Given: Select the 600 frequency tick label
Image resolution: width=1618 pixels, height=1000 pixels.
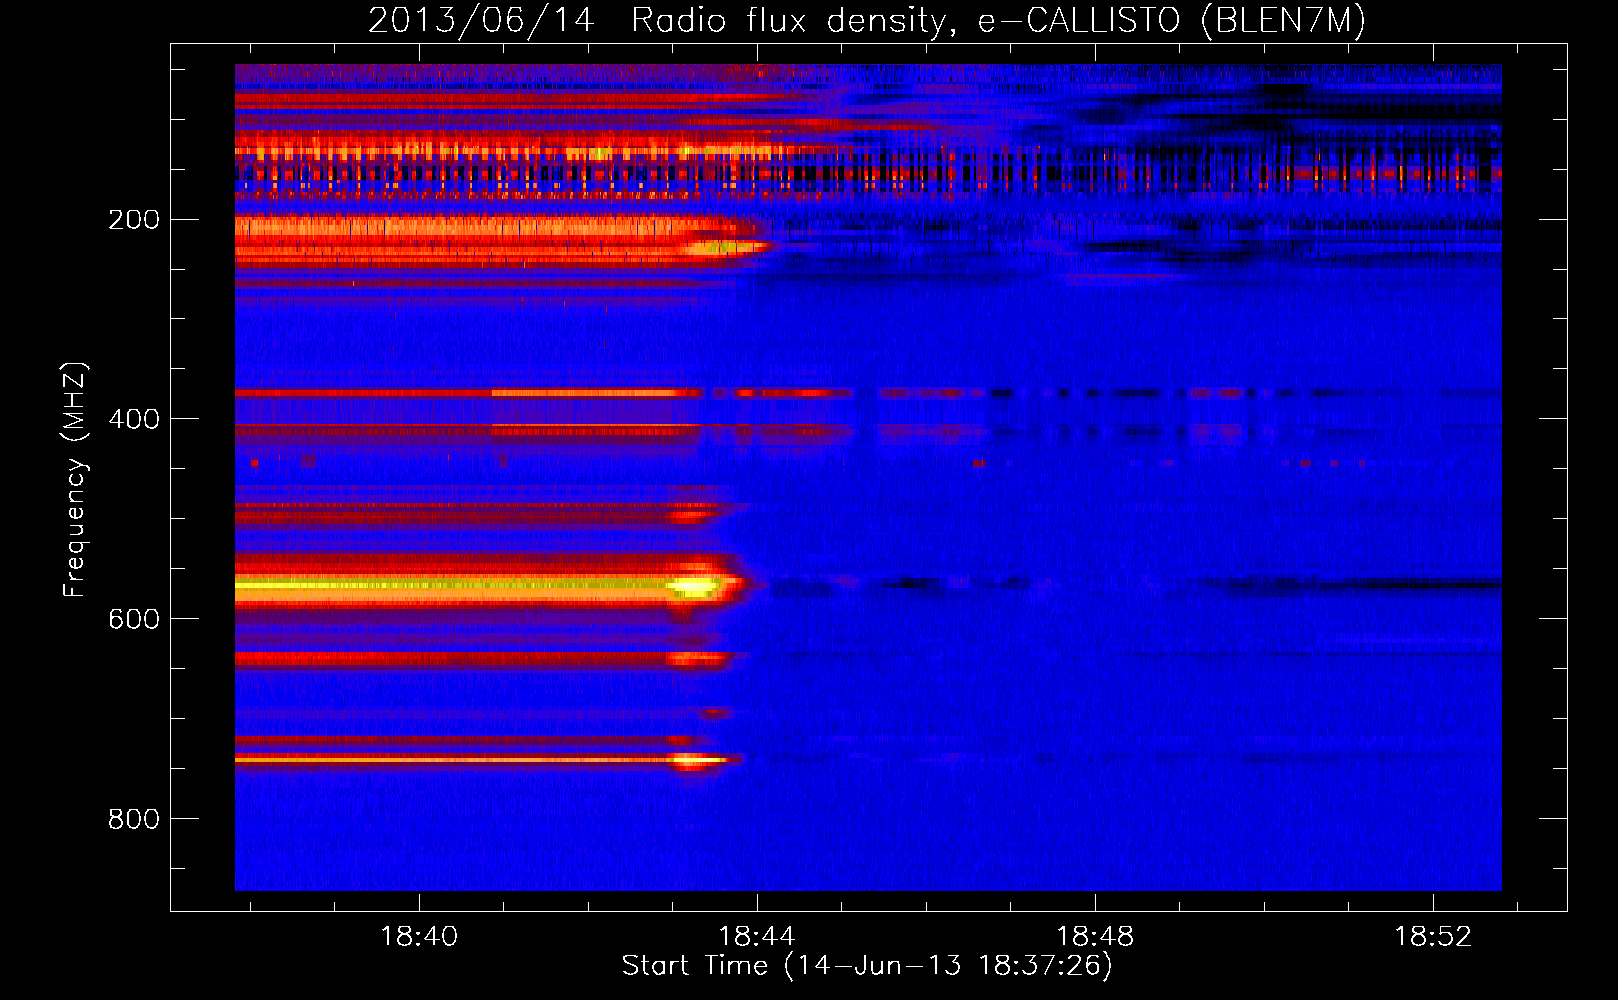Looking at the screenshot, I should 134,619.
